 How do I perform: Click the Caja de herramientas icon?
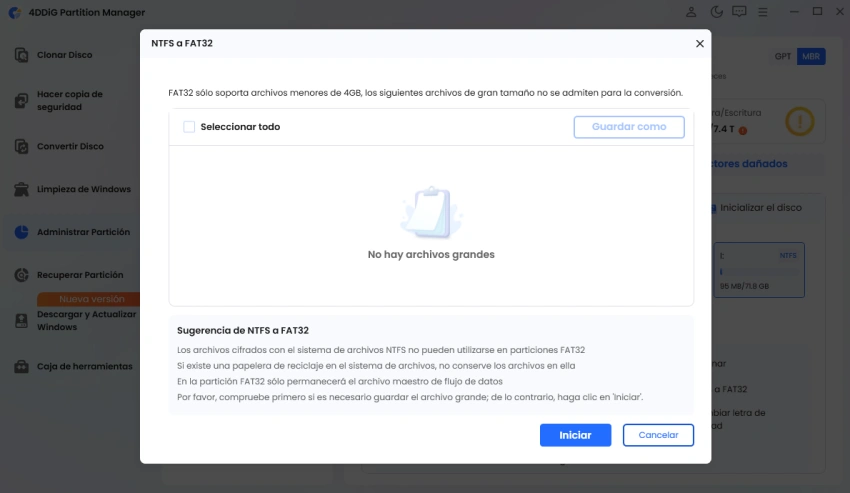click(x=21, y=367)
